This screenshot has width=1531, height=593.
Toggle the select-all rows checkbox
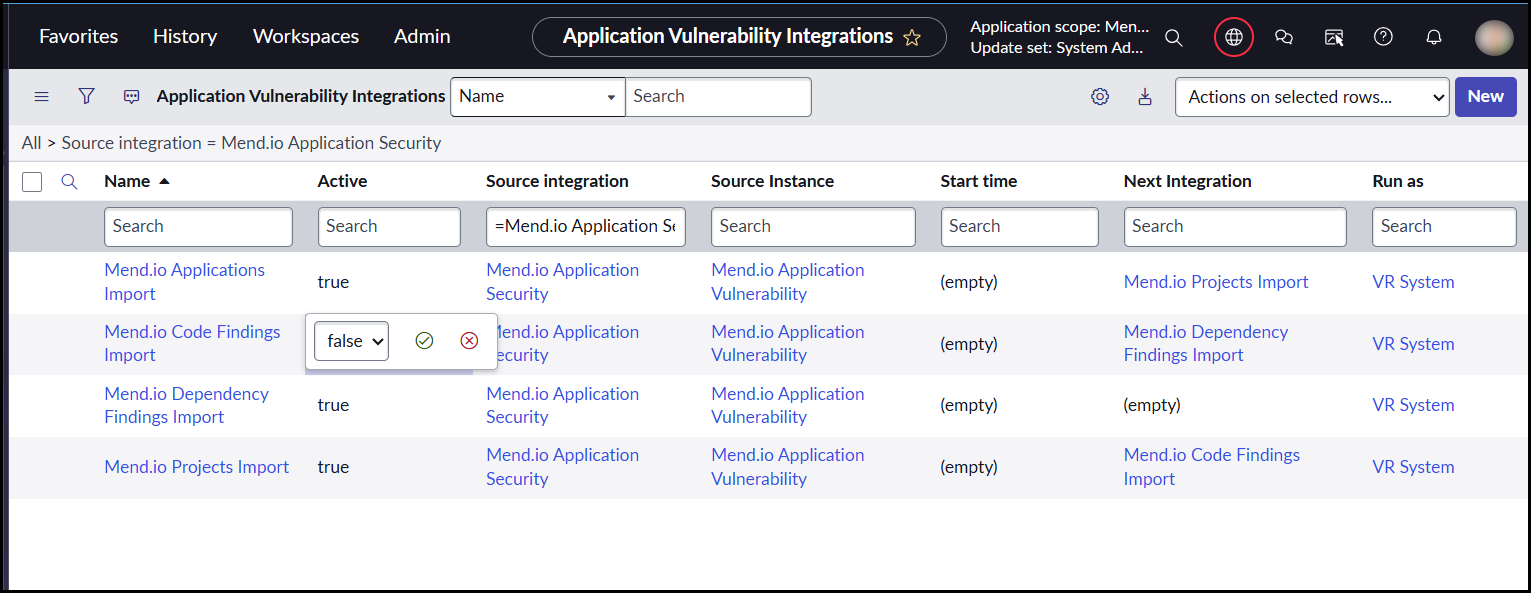pos(32,181)
